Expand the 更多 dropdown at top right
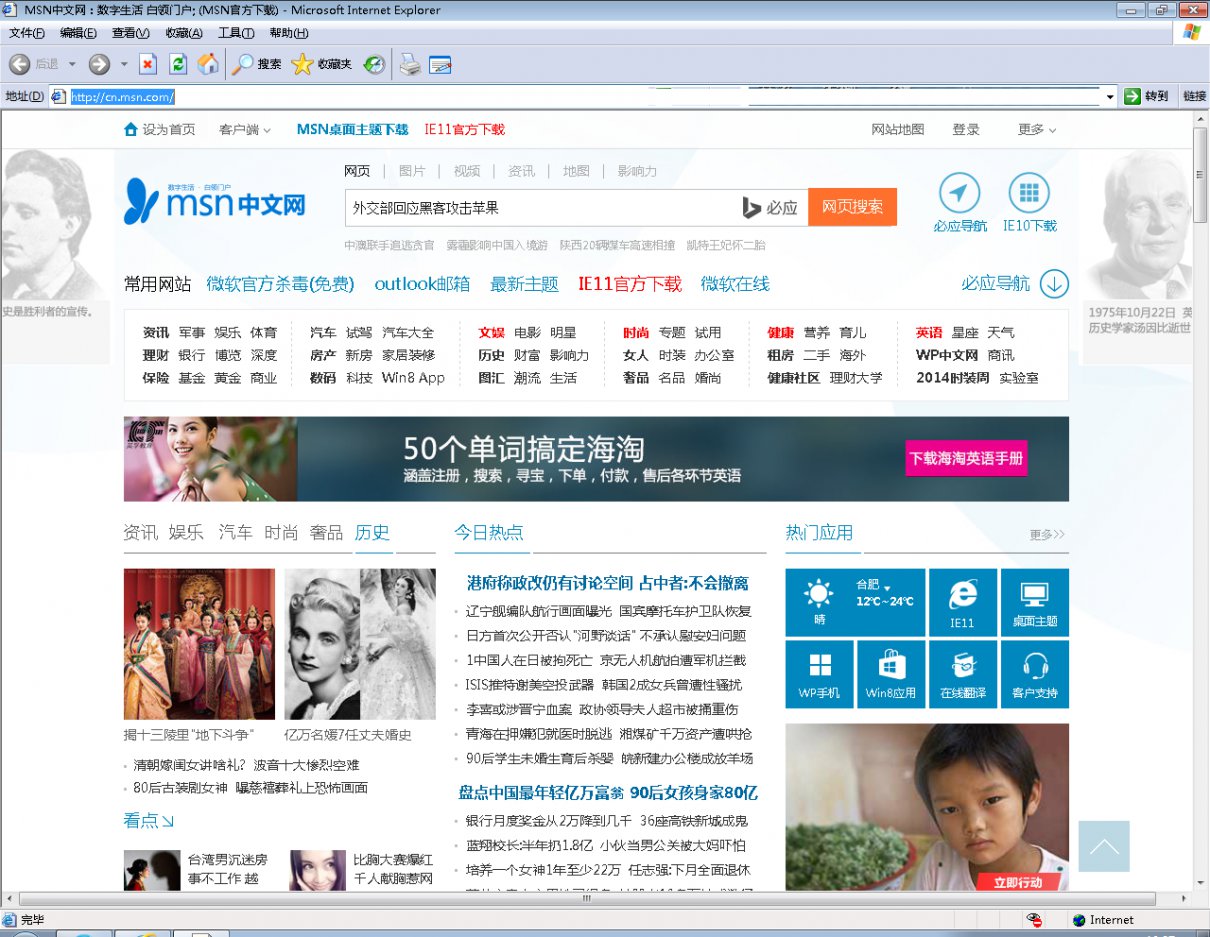Image resolution: width=1210 pixels, height=937 pixels. click(1037, 130)
